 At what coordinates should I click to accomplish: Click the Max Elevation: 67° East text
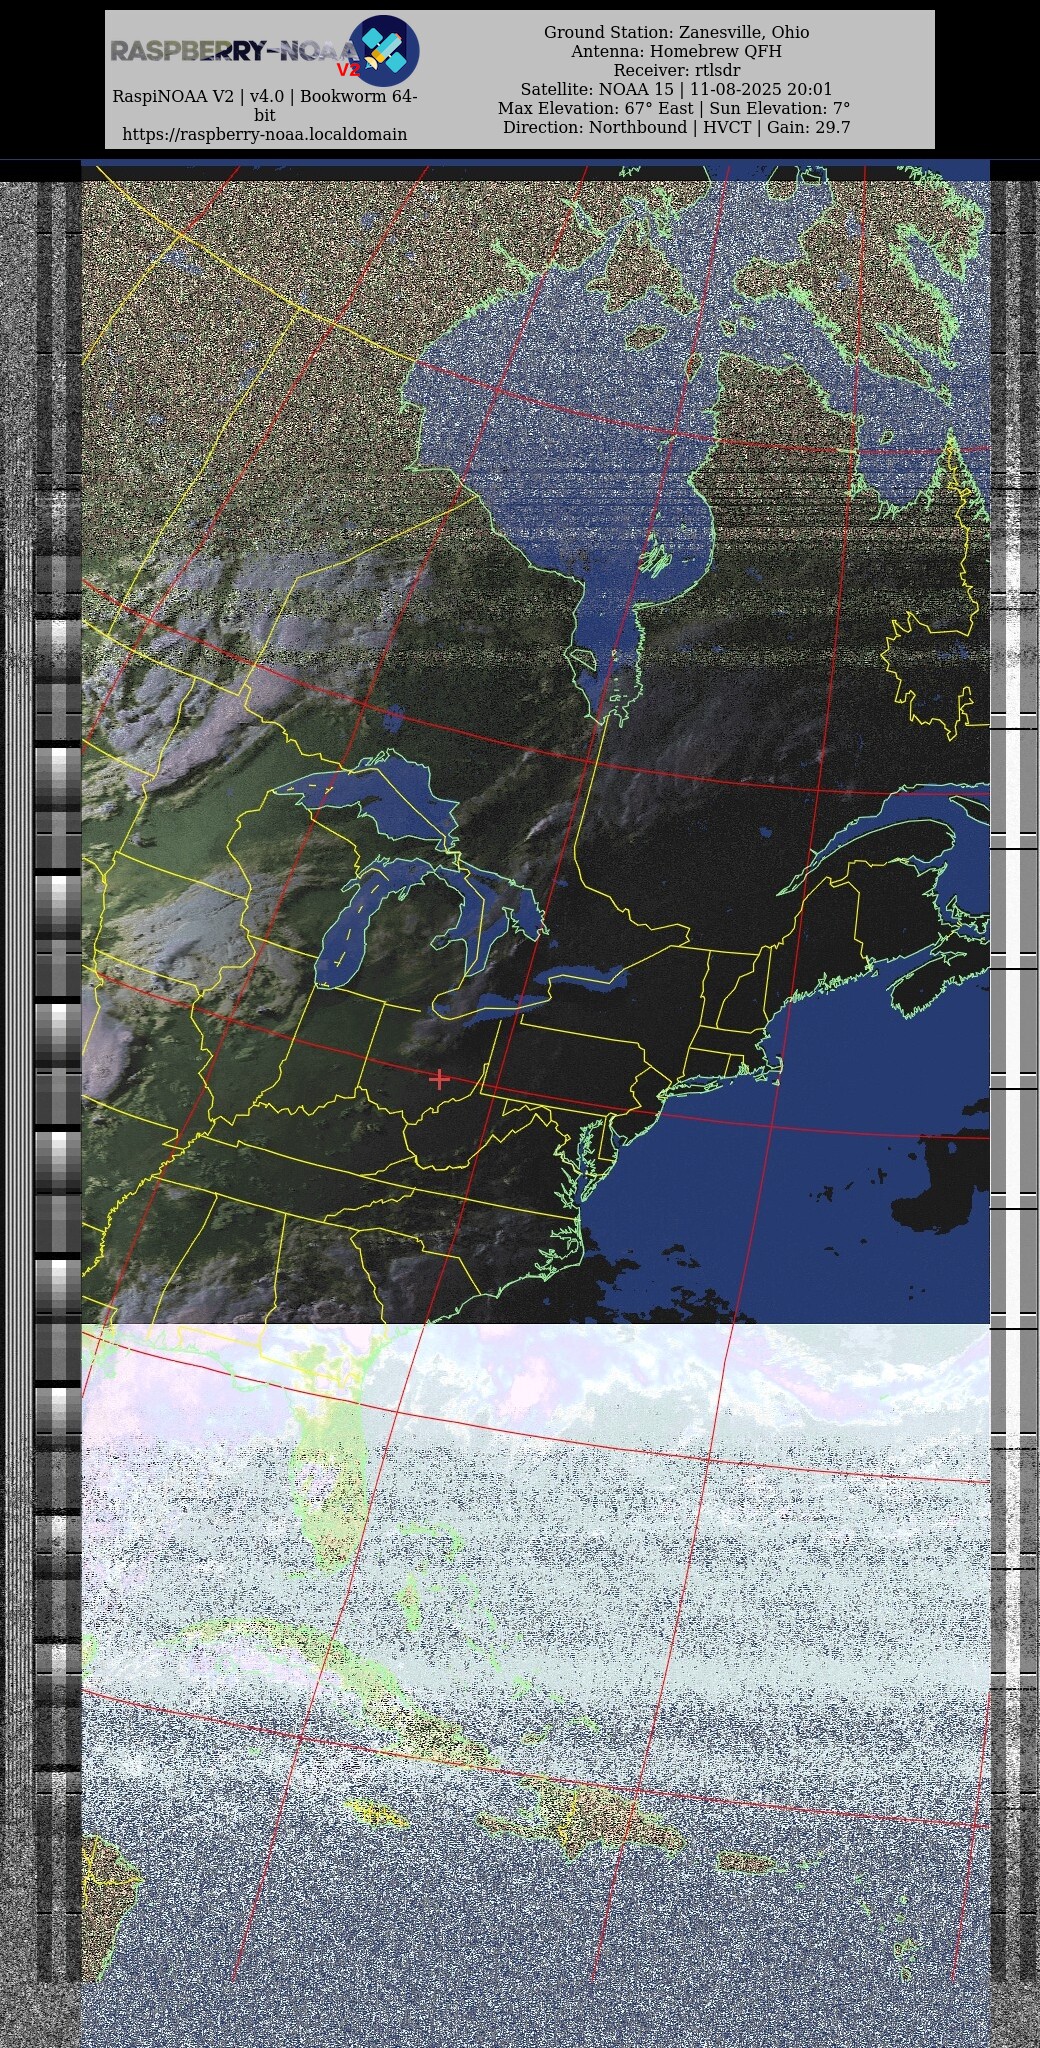[x=595, y=108]
